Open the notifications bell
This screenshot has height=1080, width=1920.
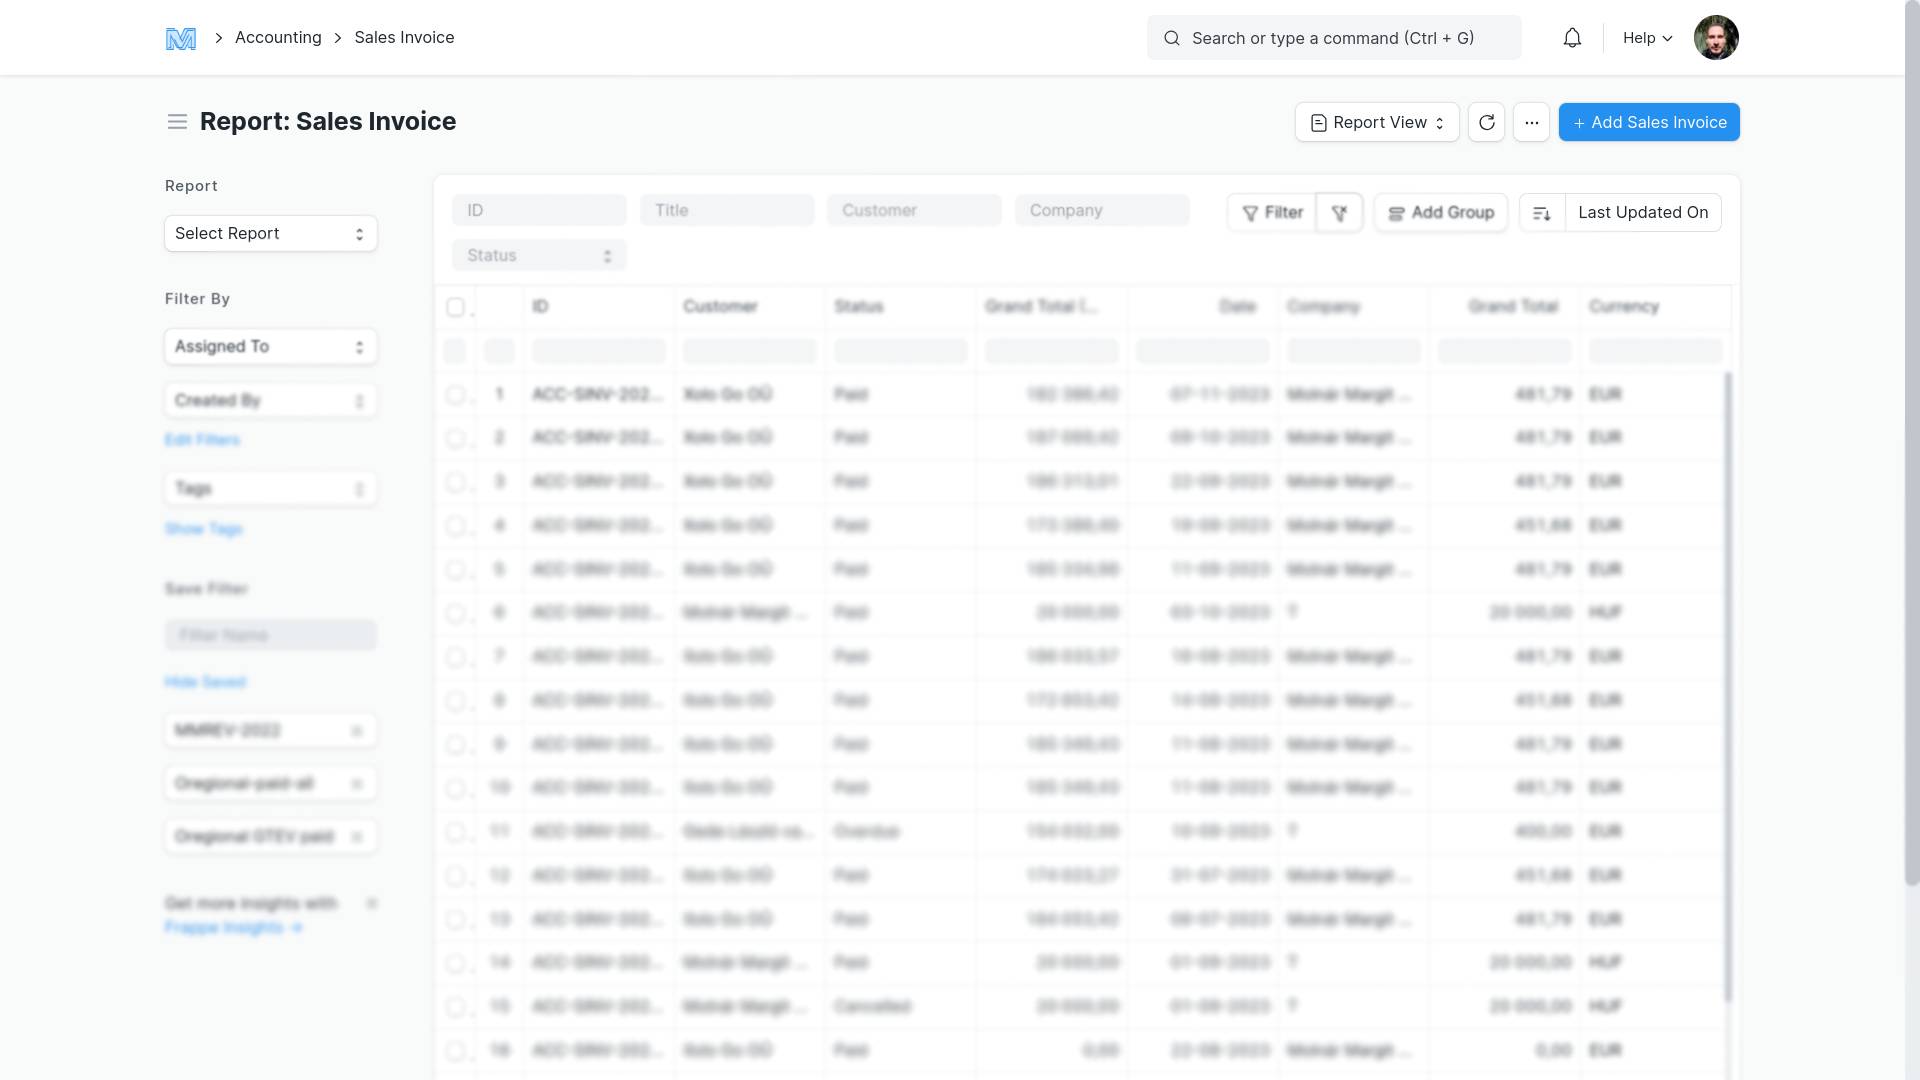pos(1572,38)
